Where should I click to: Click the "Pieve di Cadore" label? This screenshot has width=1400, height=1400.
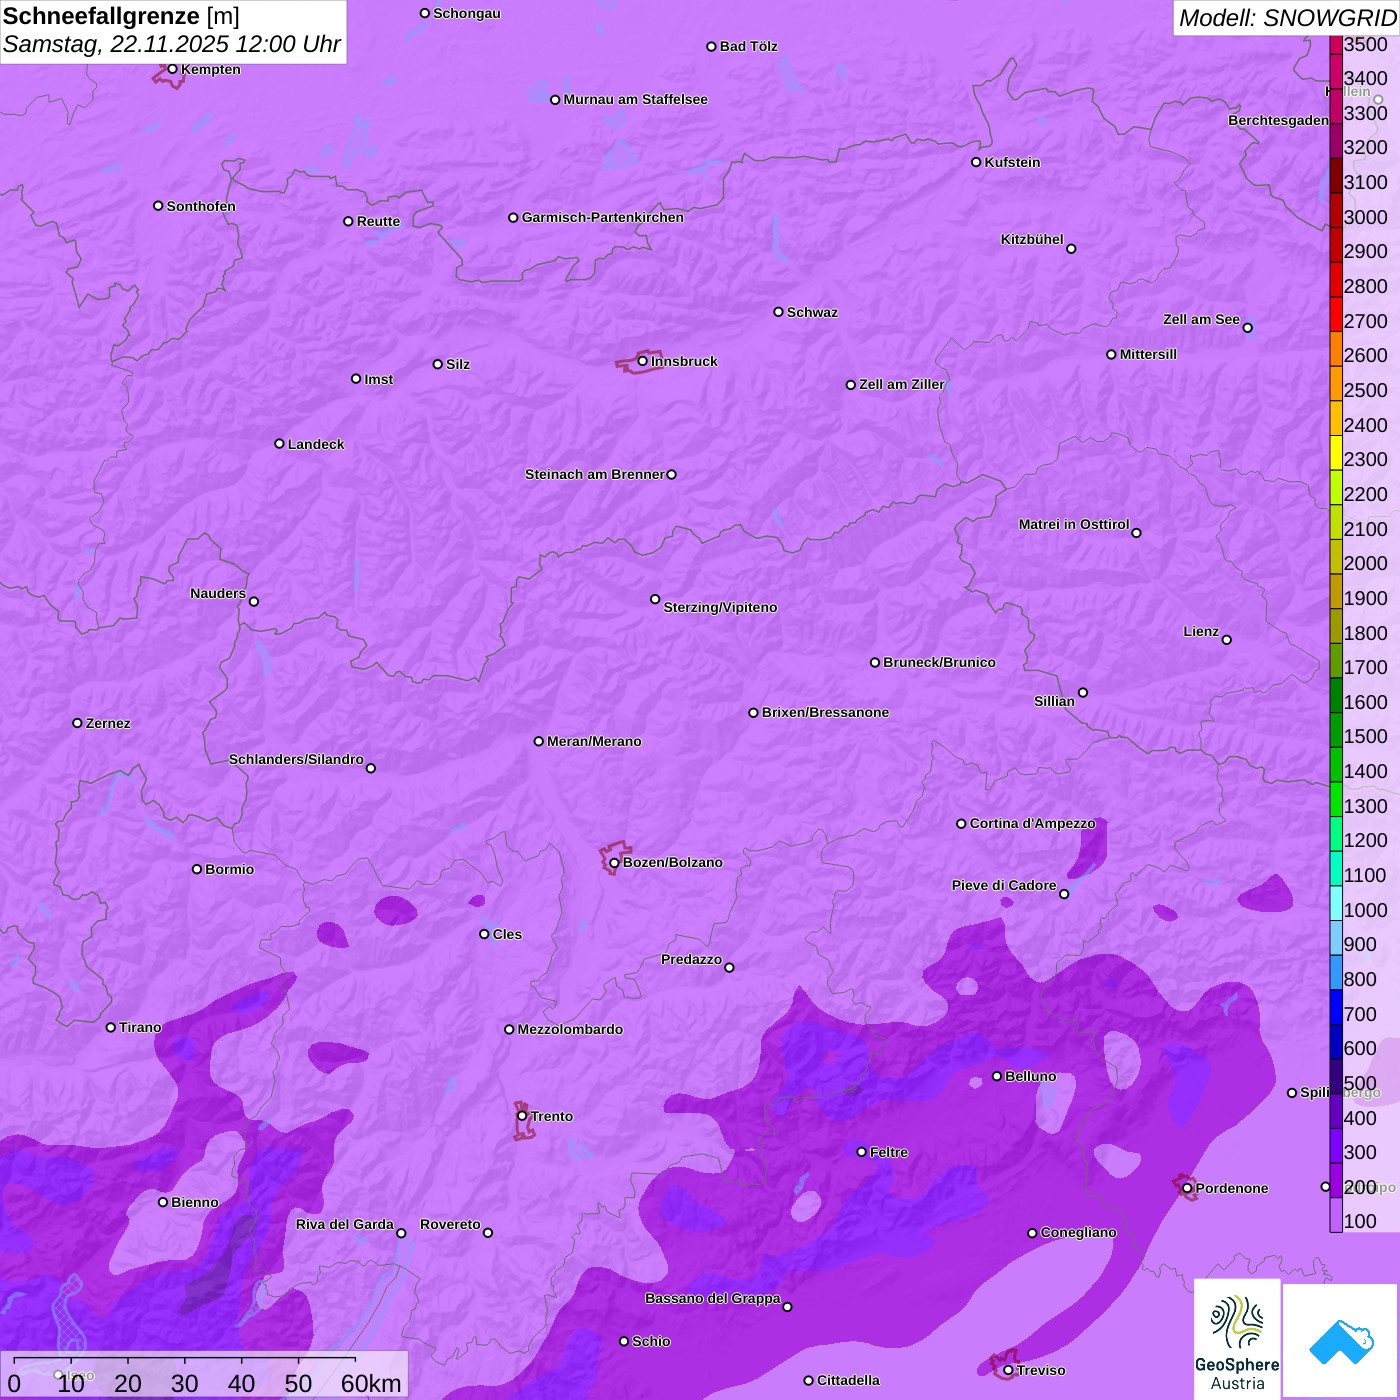point(1004,885)
